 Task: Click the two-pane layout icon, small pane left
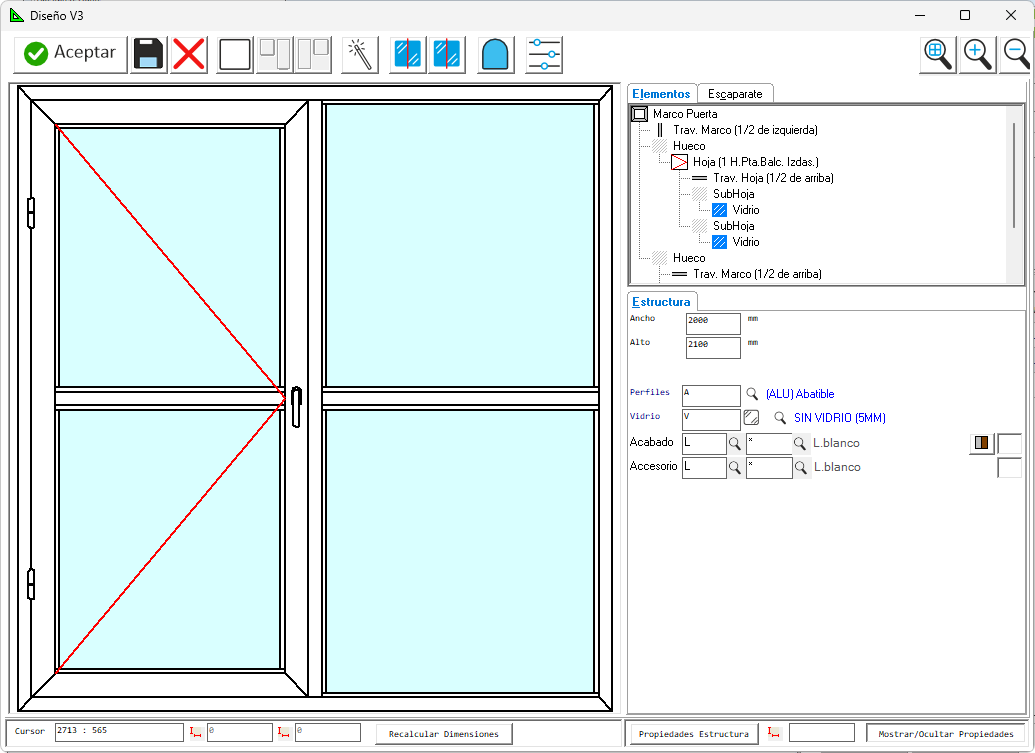[x=275, y=54]
